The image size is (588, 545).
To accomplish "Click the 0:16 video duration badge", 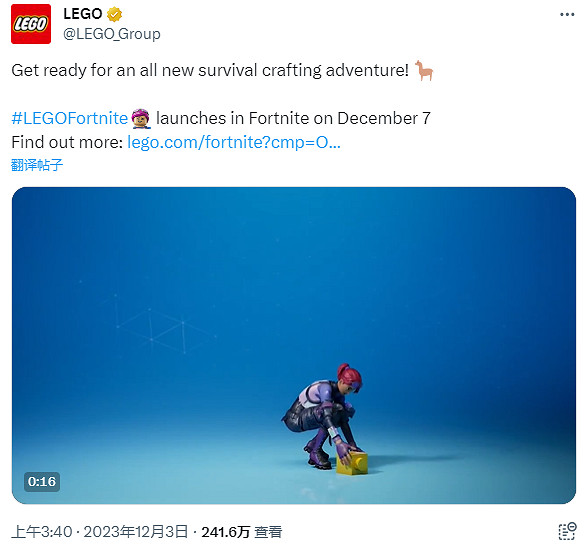I will [42, 482].
